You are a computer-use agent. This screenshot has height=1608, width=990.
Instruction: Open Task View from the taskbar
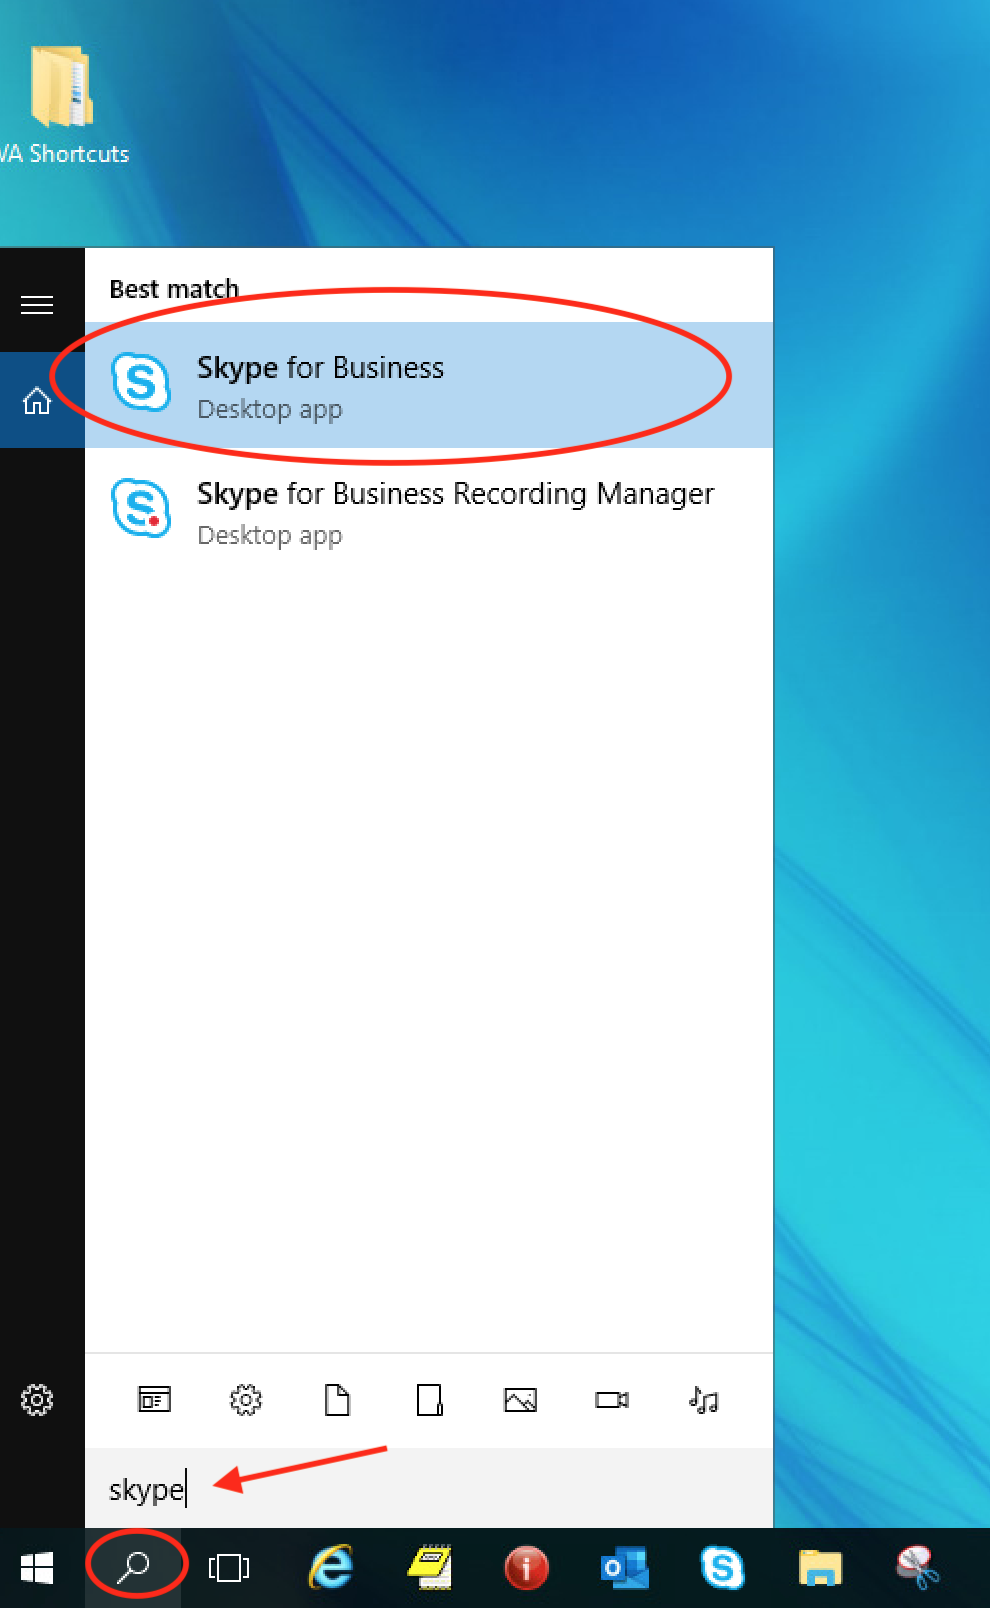[229, 1568]
